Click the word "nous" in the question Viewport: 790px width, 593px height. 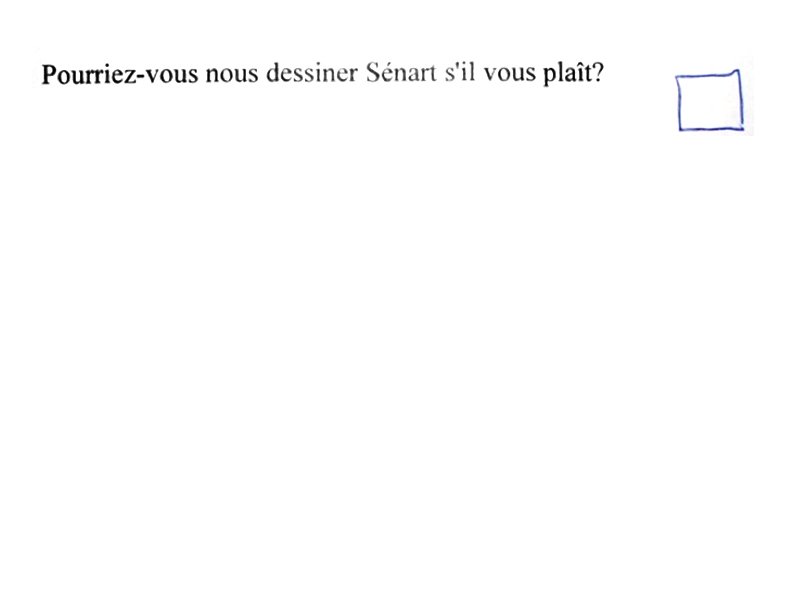(232, 74)
